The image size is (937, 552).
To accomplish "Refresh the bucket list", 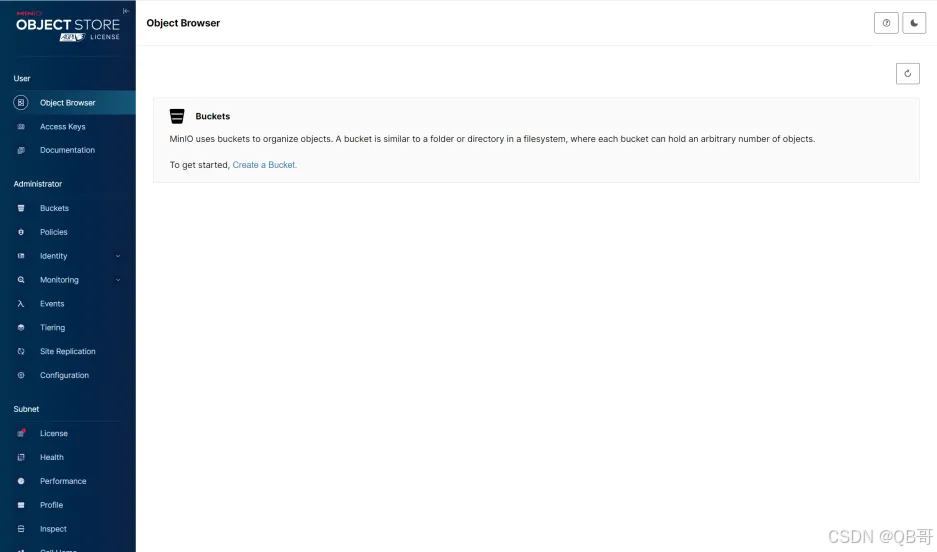I will pos(907,73).
